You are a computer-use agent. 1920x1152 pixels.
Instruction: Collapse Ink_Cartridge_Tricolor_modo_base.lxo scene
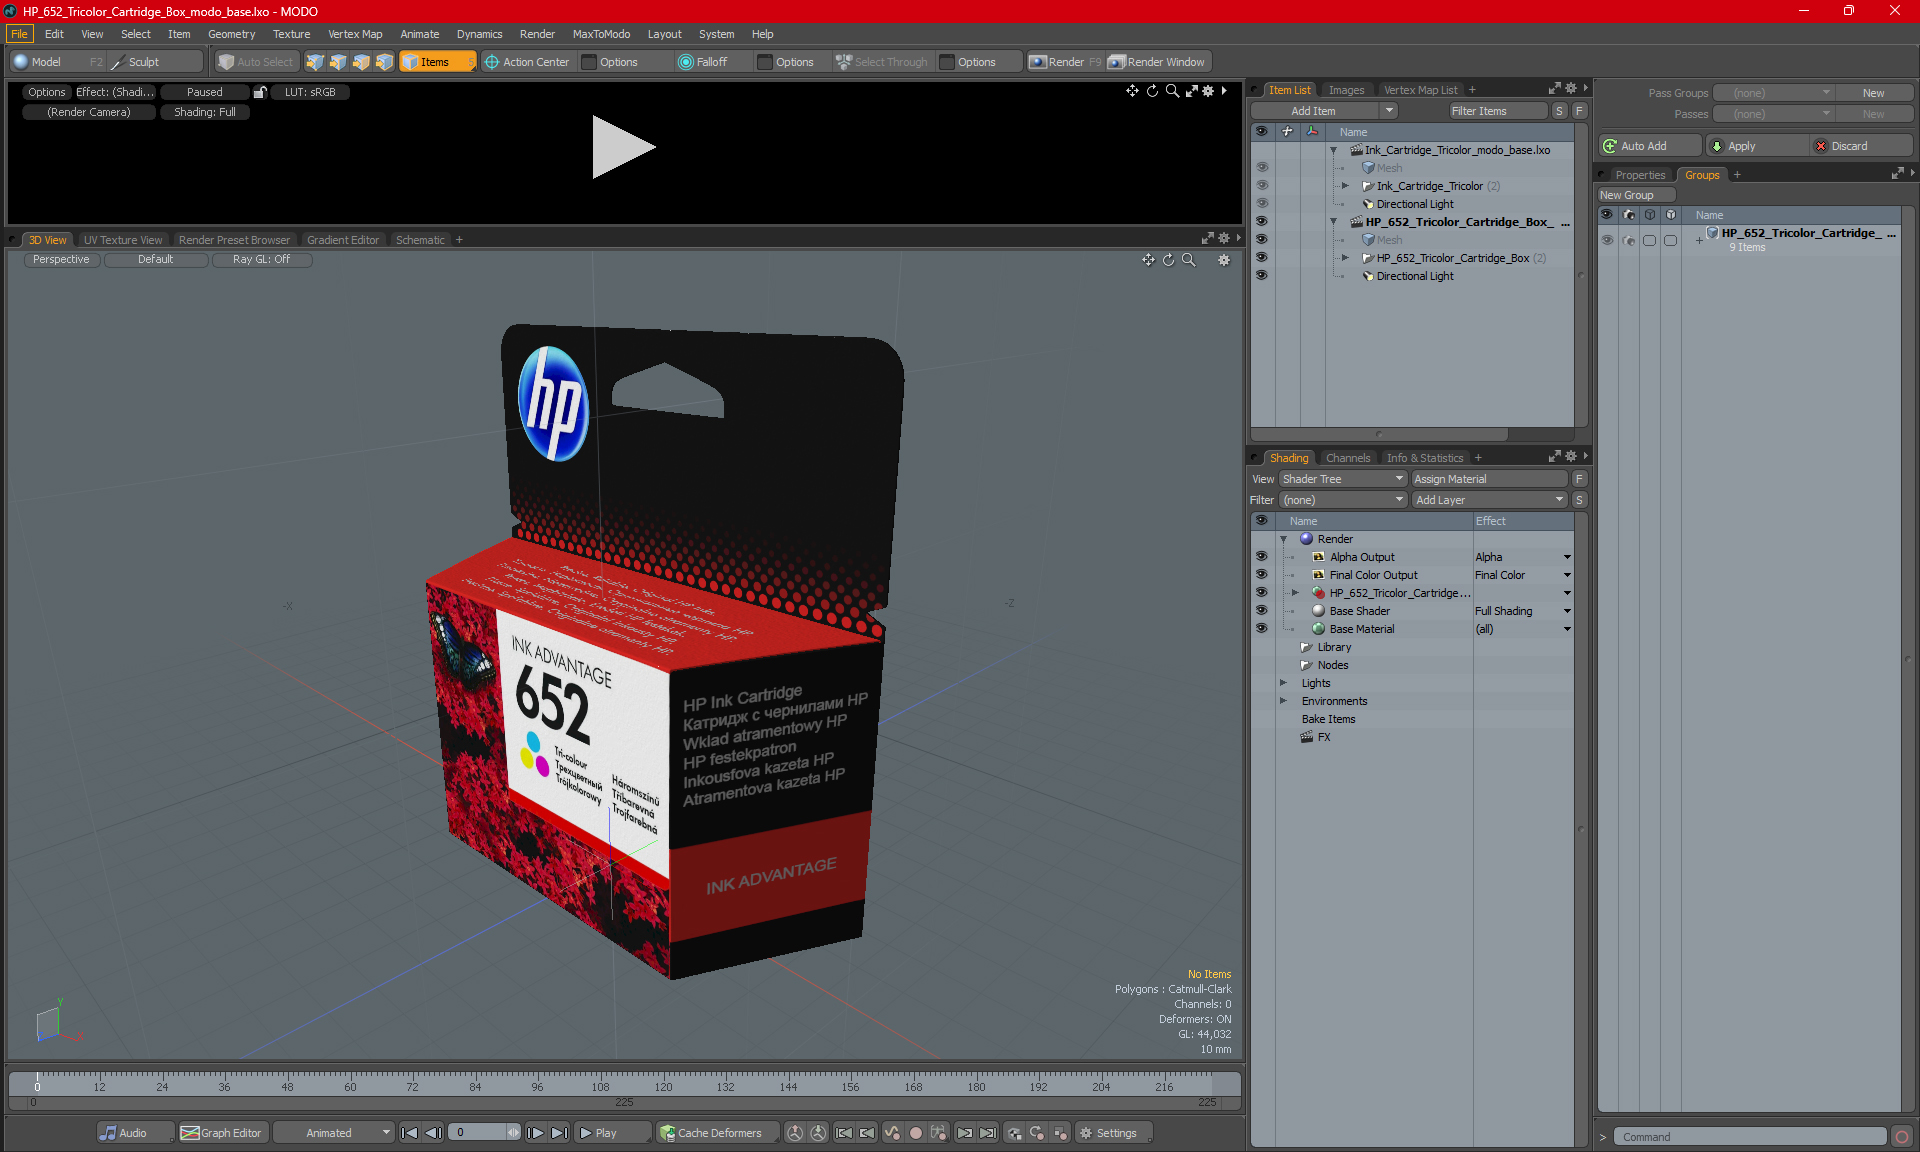[x=1333, y=150]
